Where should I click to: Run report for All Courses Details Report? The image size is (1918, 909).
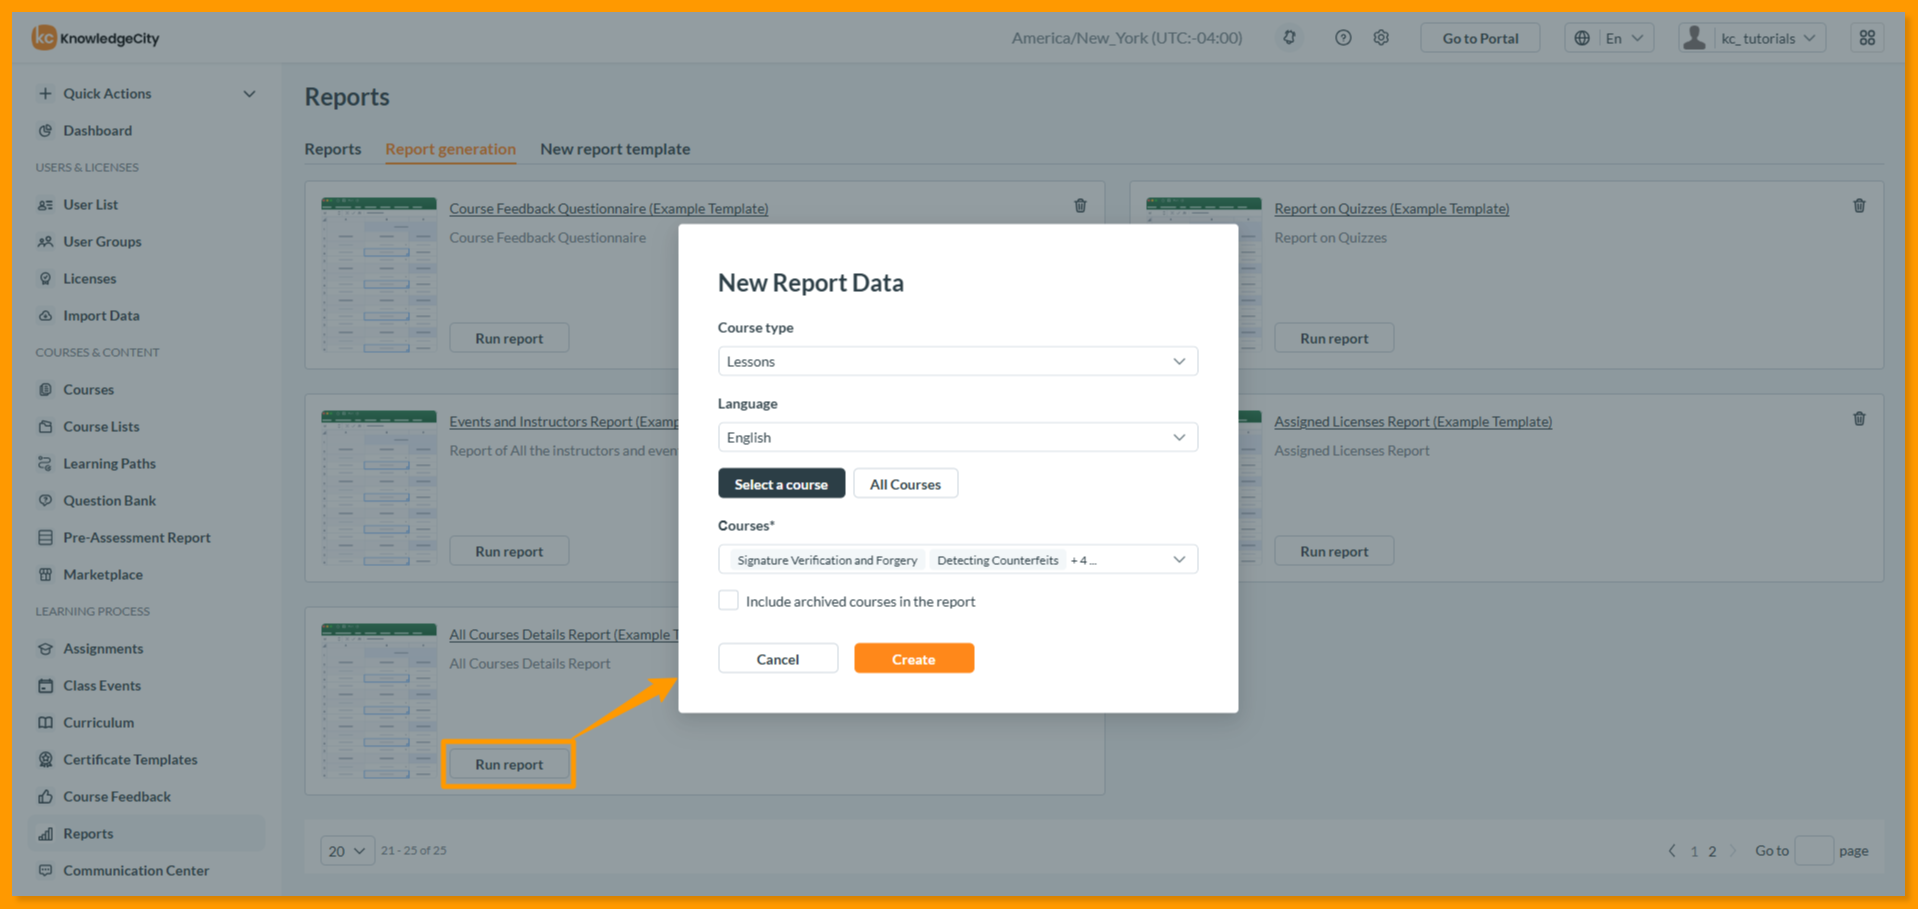point(509,764)
